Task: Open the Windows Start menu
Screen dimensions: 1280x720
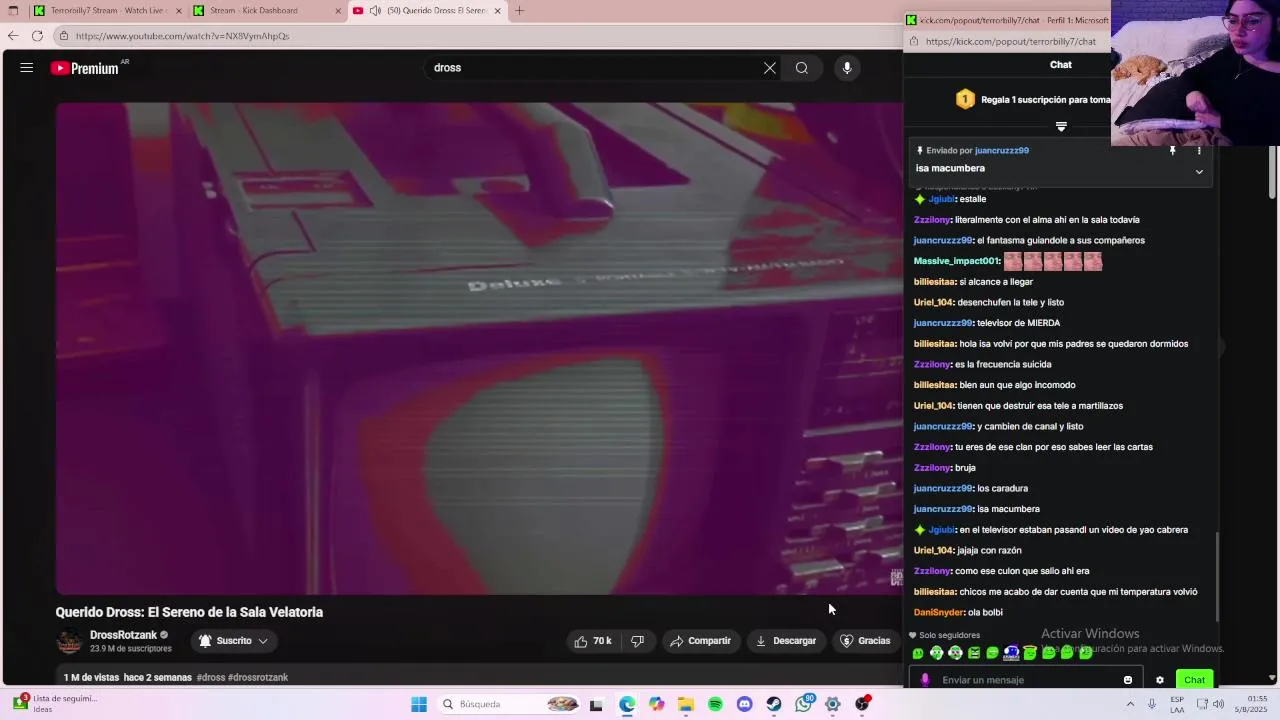Action: 419,704
